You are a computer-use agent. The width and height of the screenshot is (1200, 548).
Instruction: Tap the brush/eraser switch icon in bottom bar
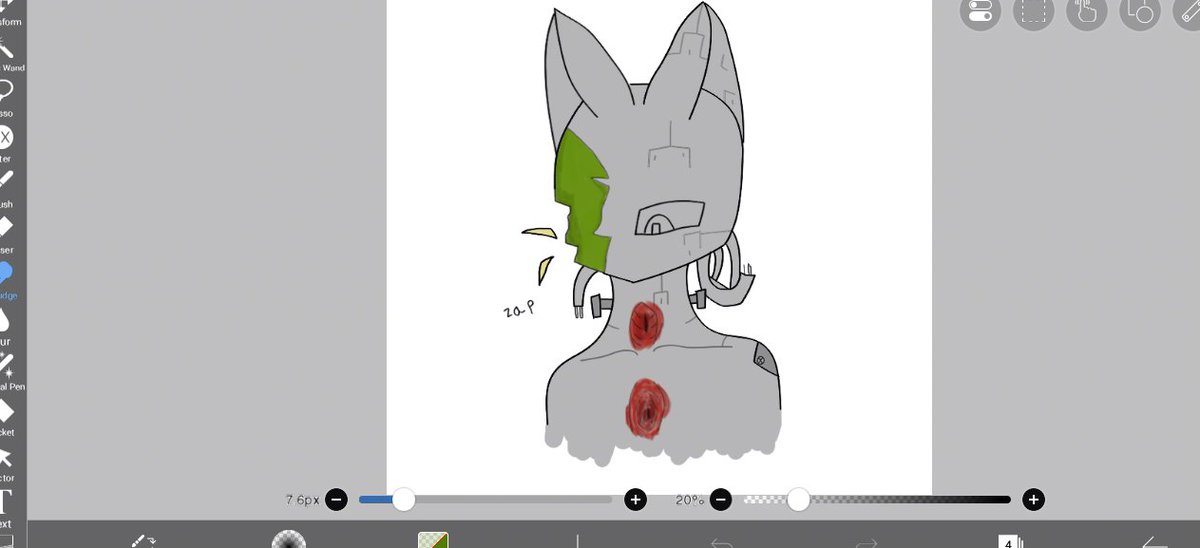[143, 540]
